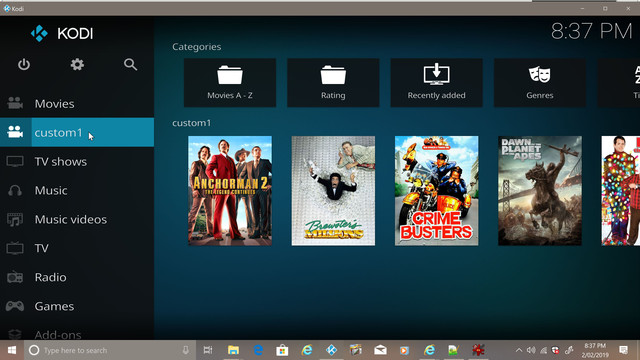Click the Kodi power icon

24,64
